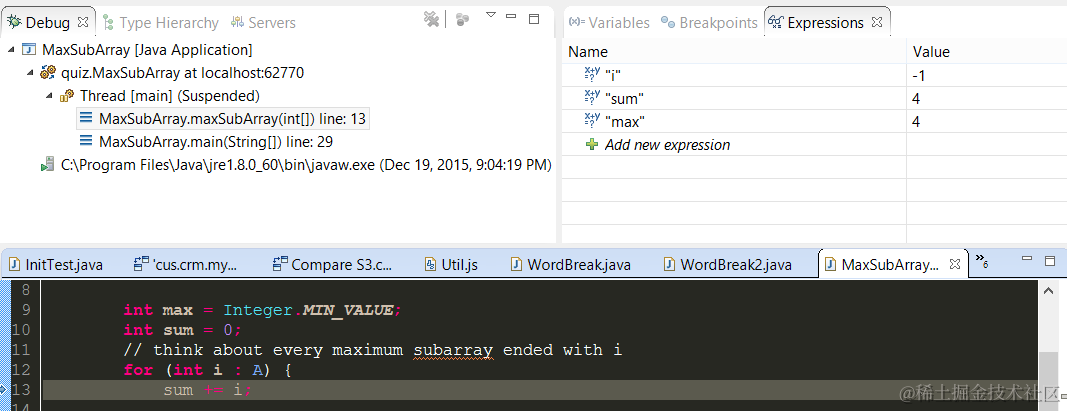Select the "sum" watch expression
The height and width of the screenshot is (411, 1067).
coord(624,99)
